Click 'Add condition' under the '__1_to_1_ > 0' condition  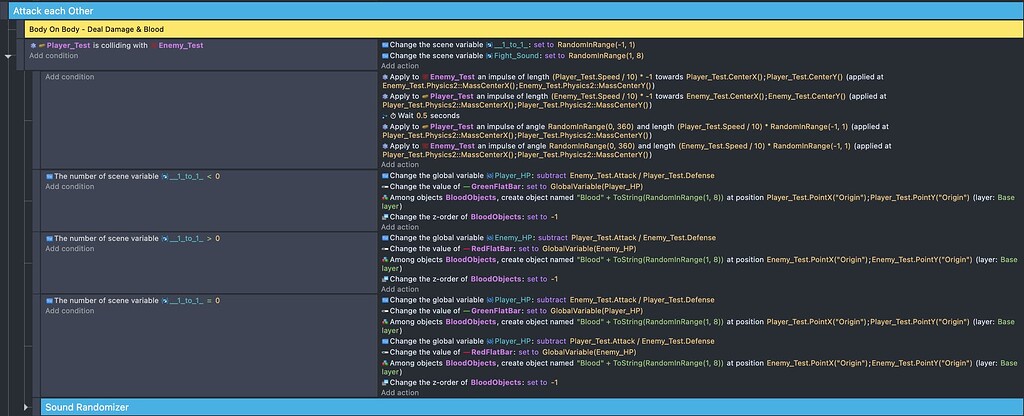click(x=69, y=248)
